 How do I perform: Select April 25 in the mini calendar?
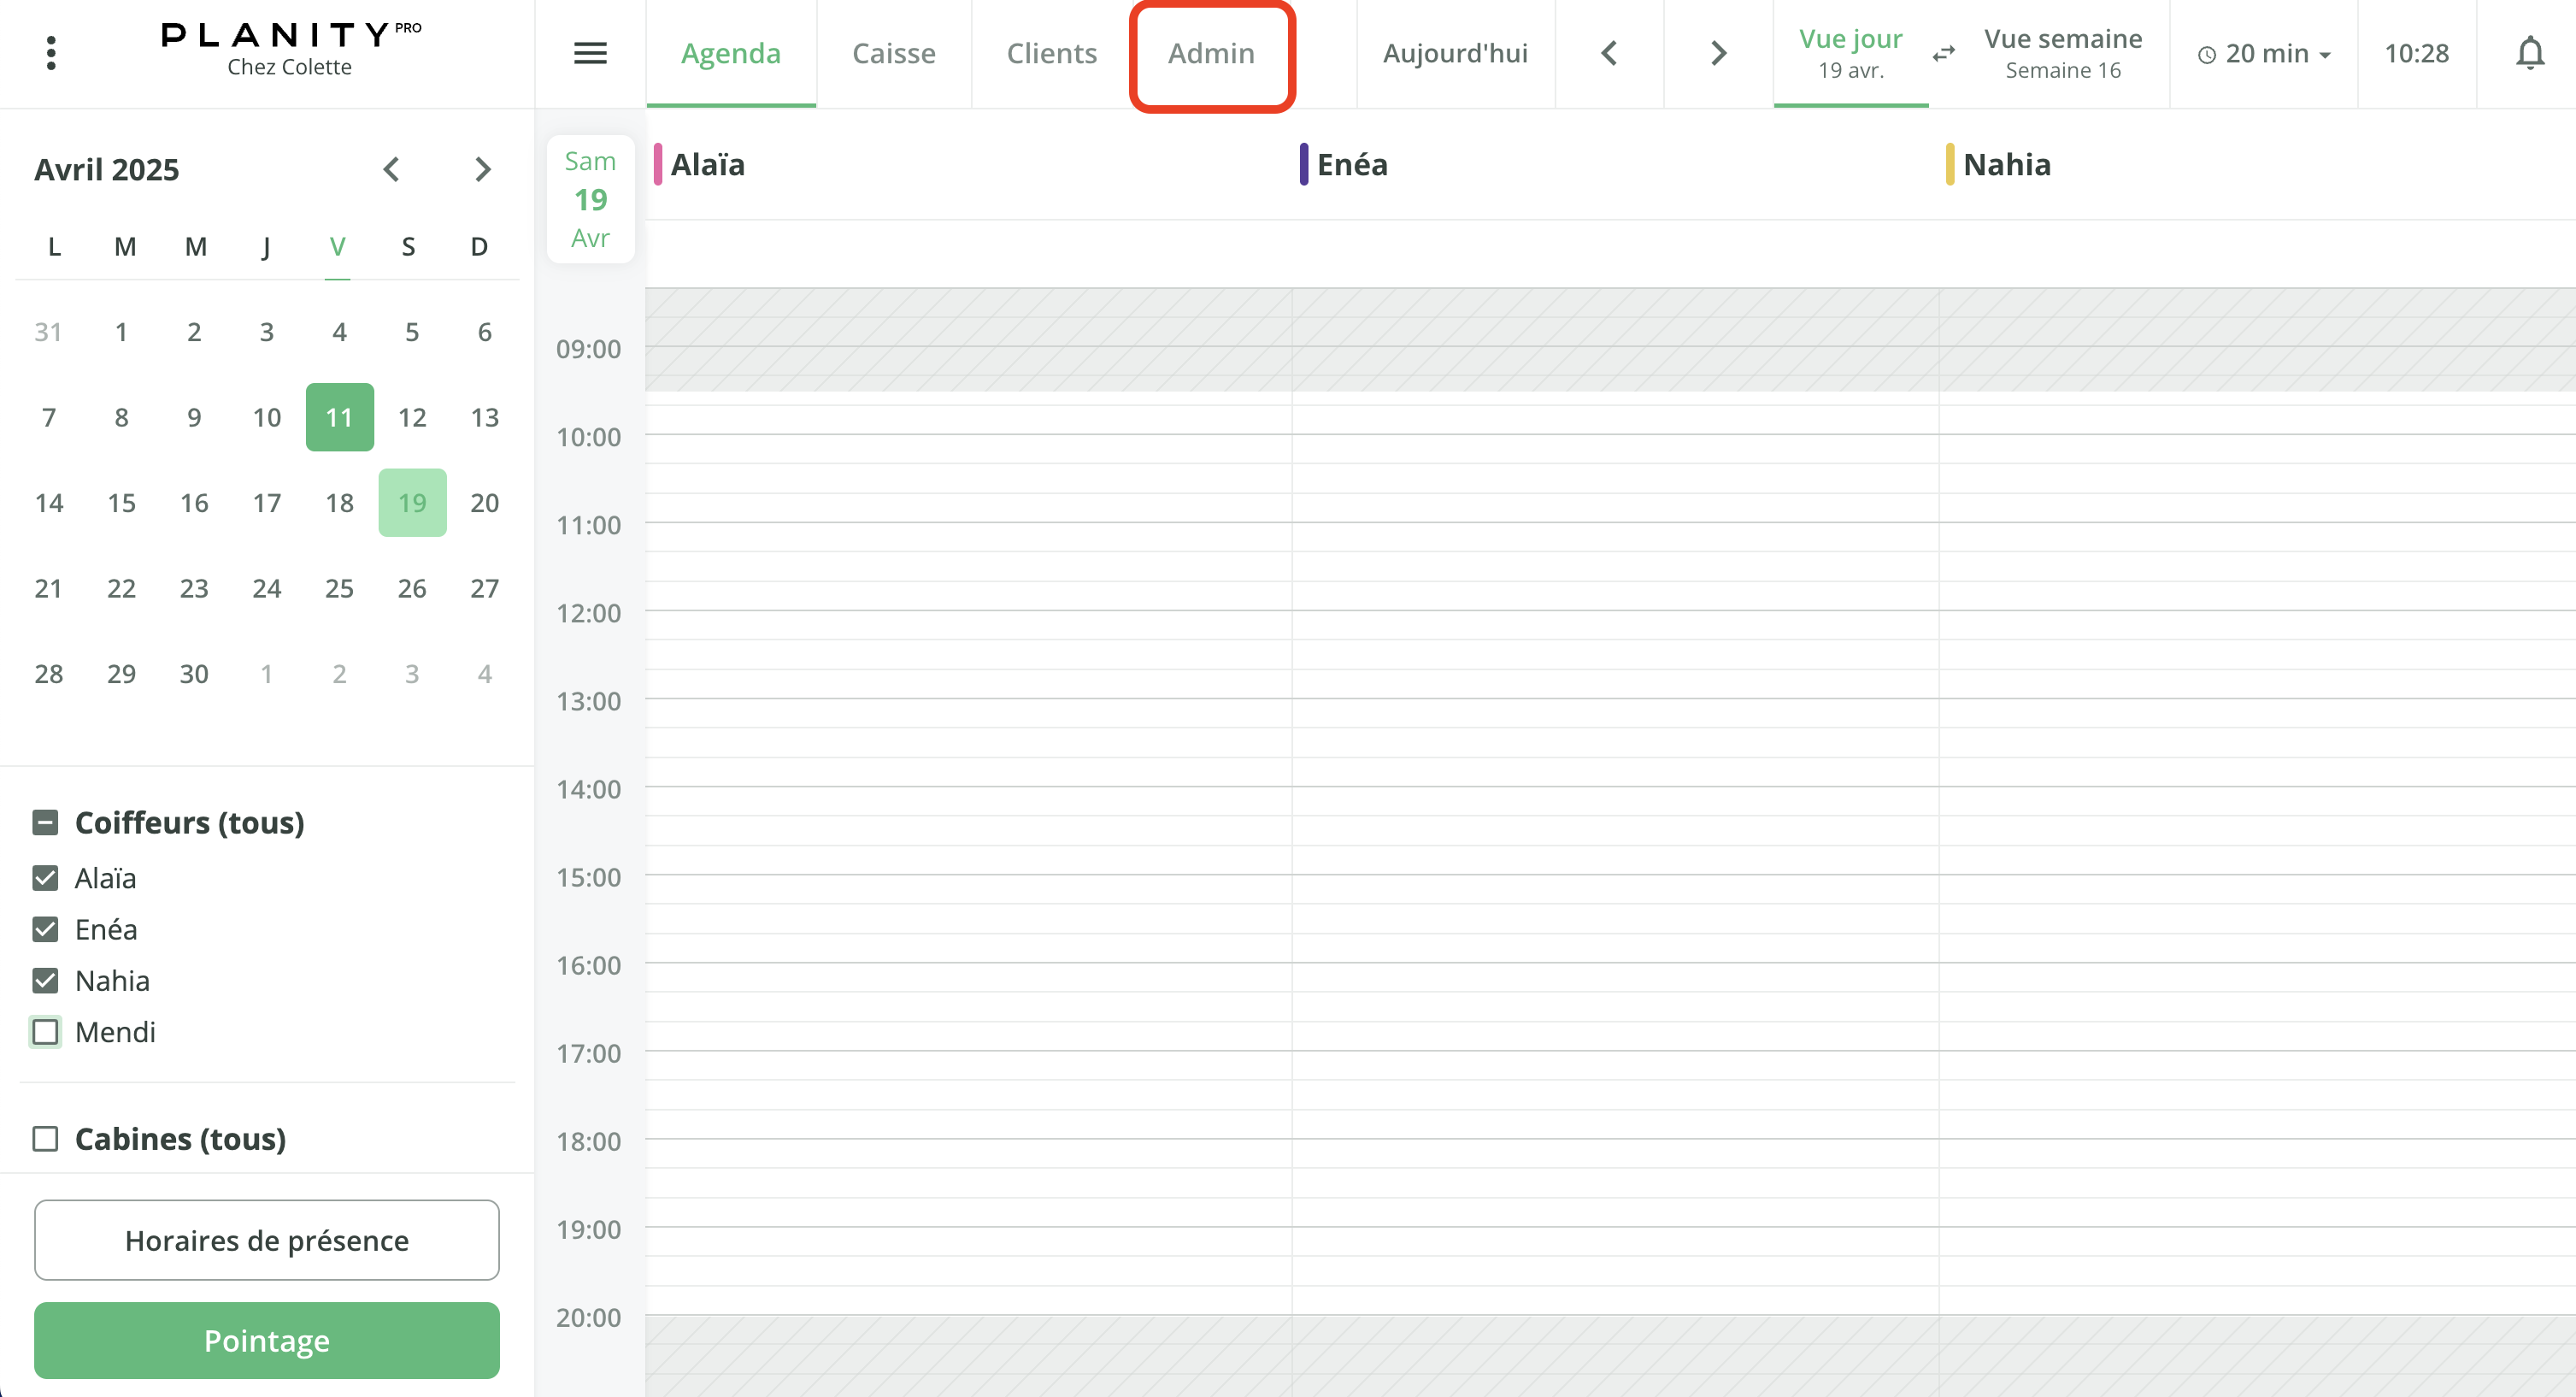[339, 588]
